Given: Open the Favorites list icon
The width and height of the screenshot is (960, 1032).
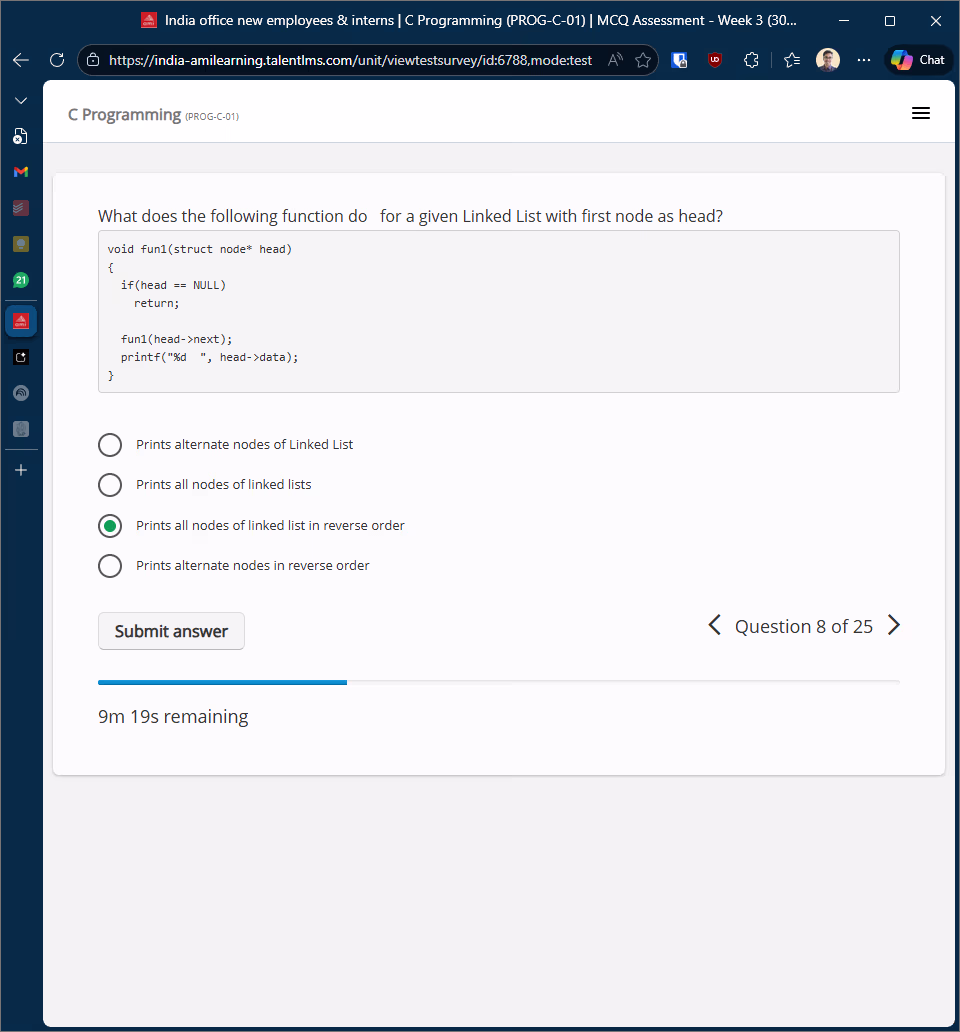Looking at the screenshot, I should (792, 60).
